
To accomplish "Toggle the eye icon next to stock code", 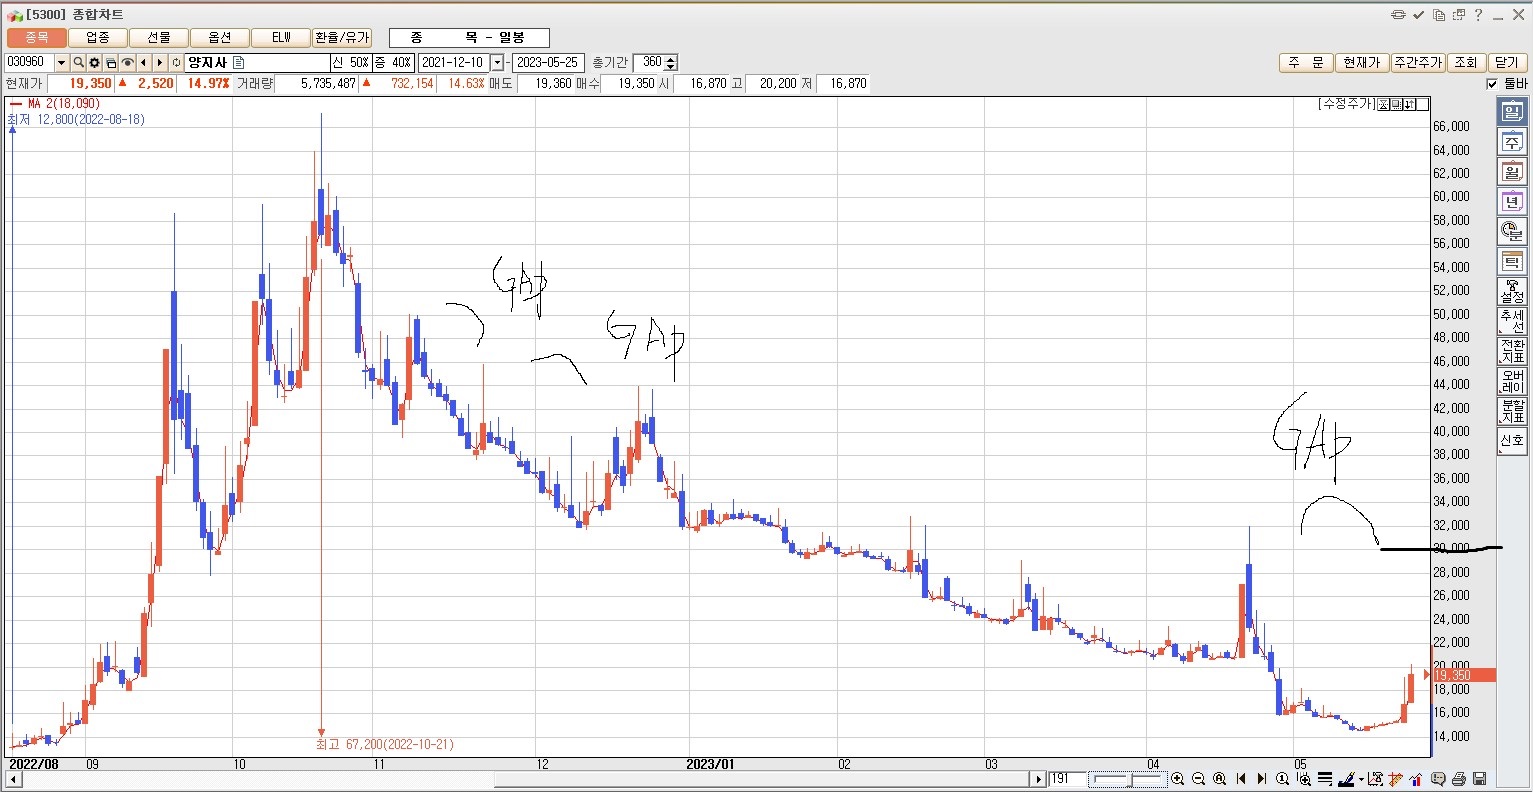I will point(128,62).
